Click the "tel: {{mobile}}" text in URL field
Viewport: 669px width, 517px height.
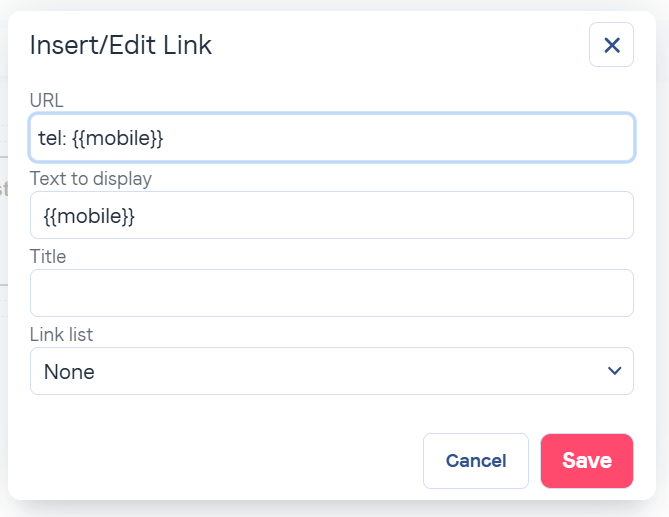tap(100, 138)
